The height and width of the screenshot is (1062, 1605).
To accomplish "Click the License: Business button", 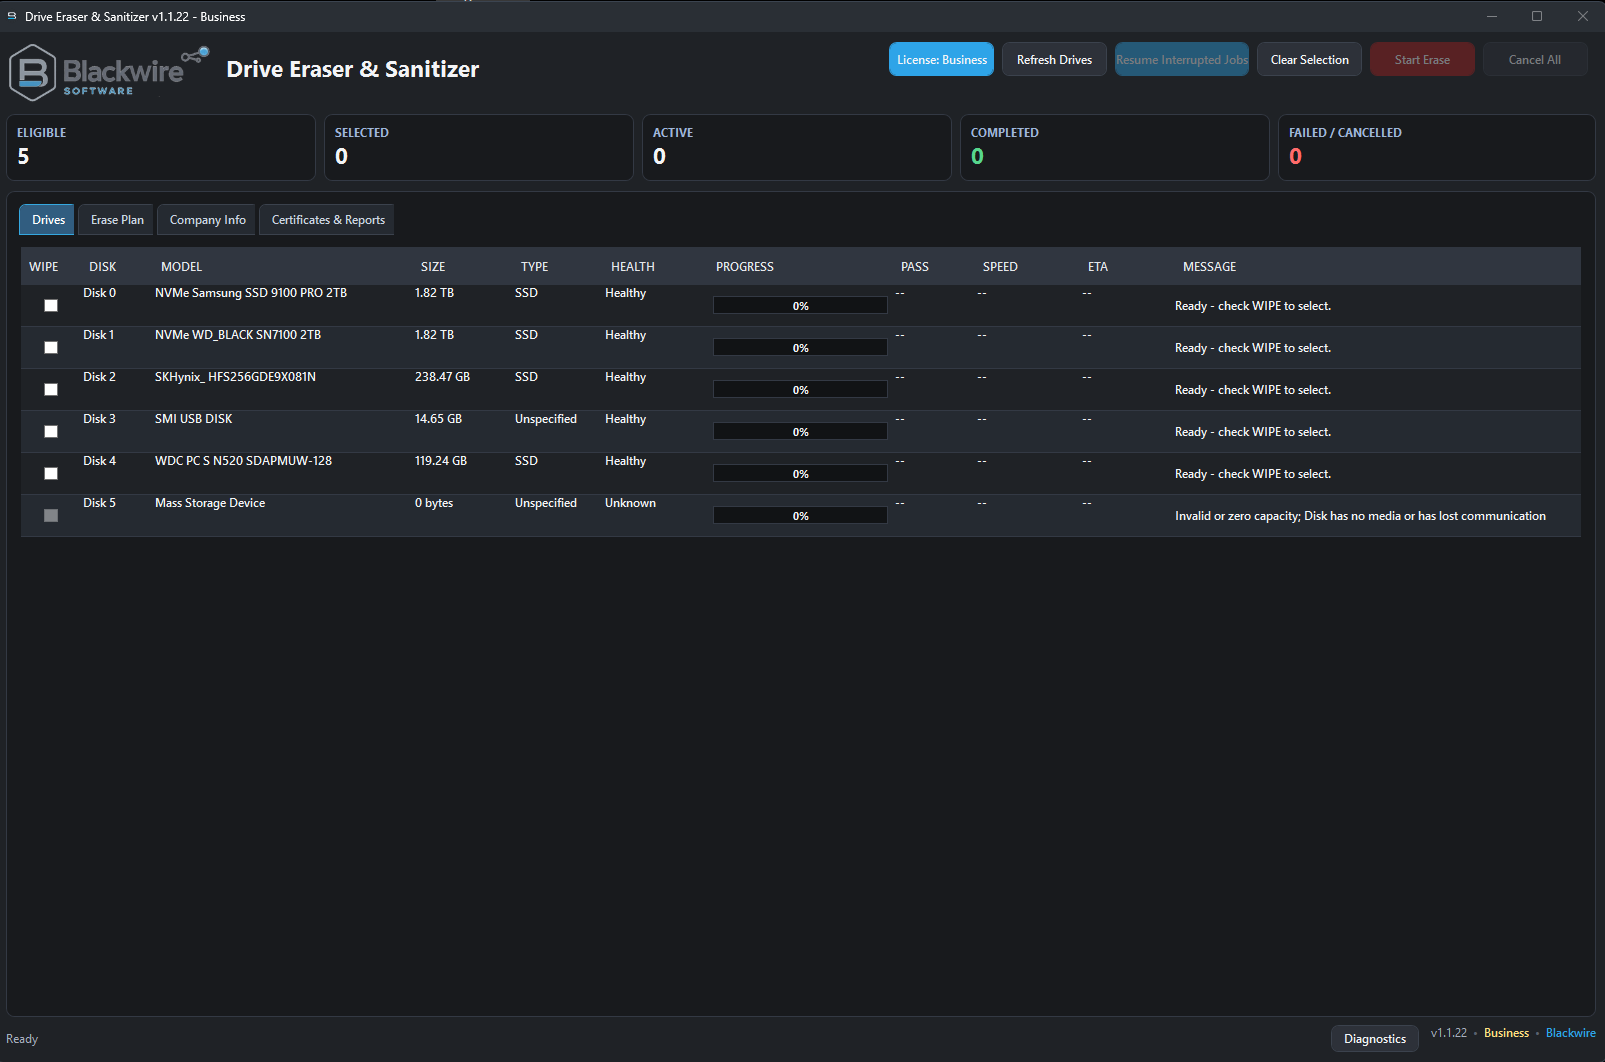I will (x=941, y=60).
